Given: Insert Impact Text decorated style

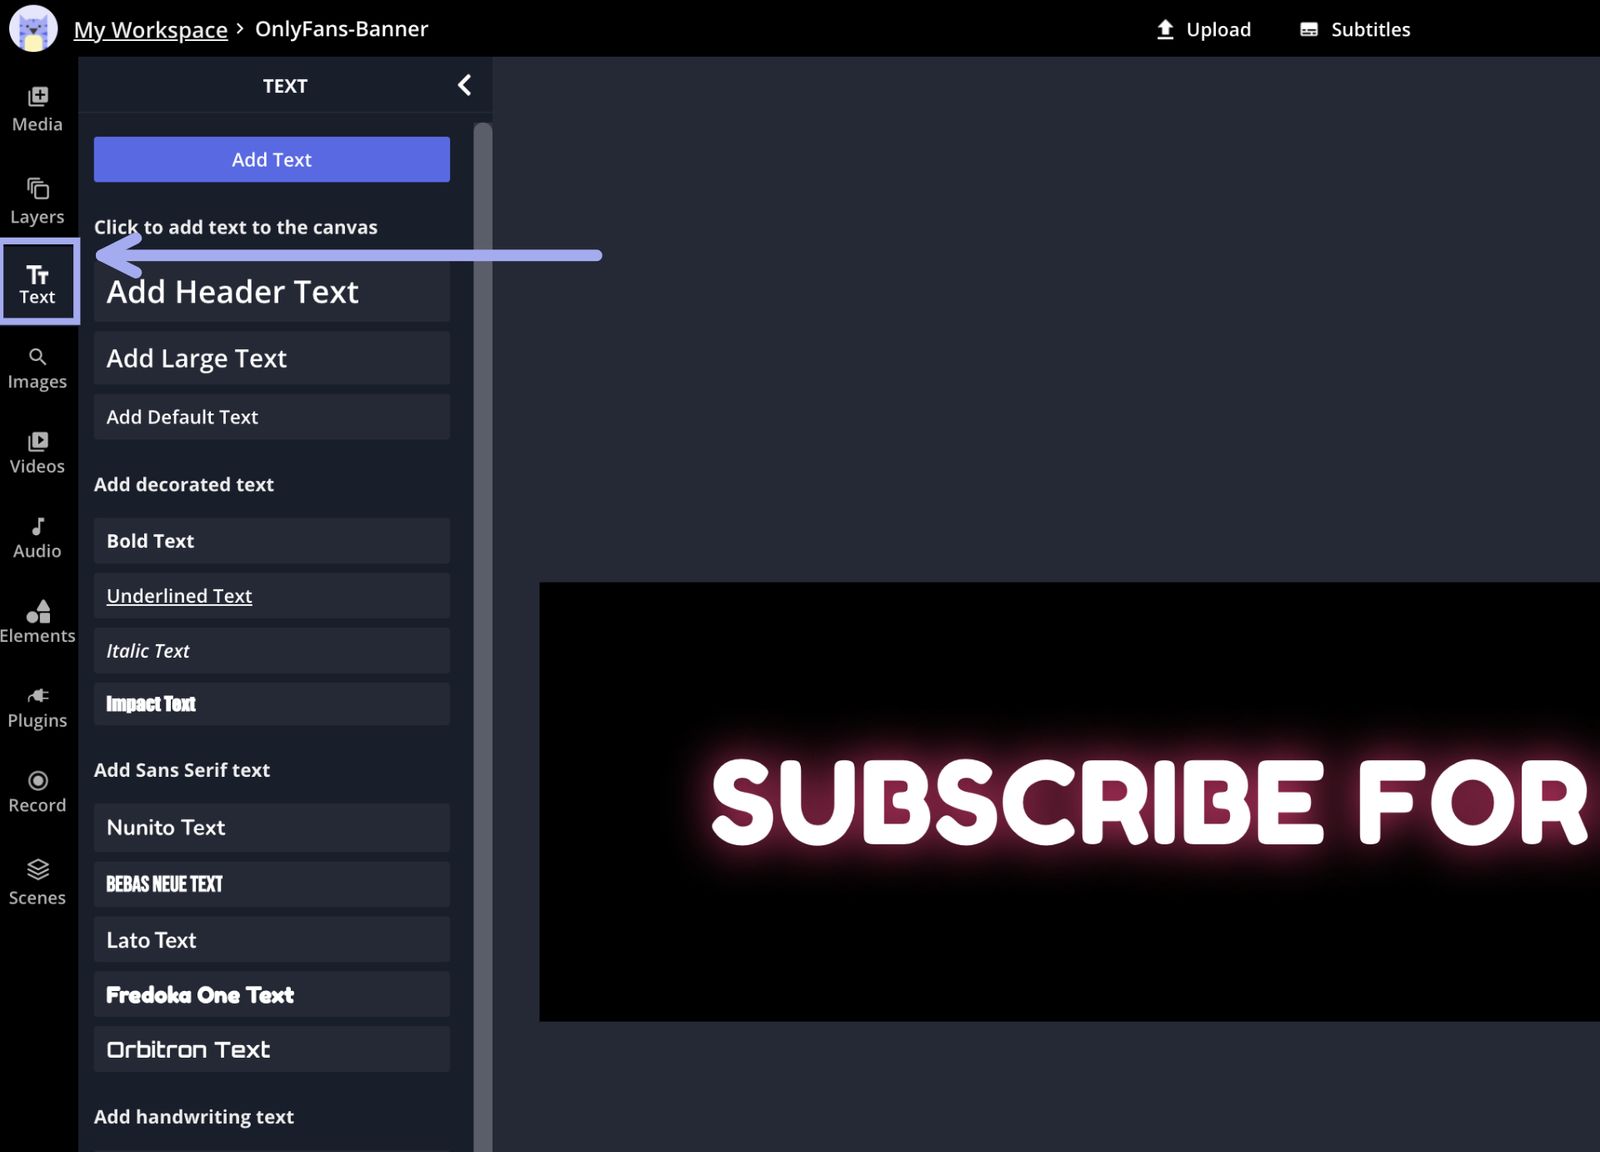Looking at the screenshot, I should pyautogui.click(x=271, y=704).
